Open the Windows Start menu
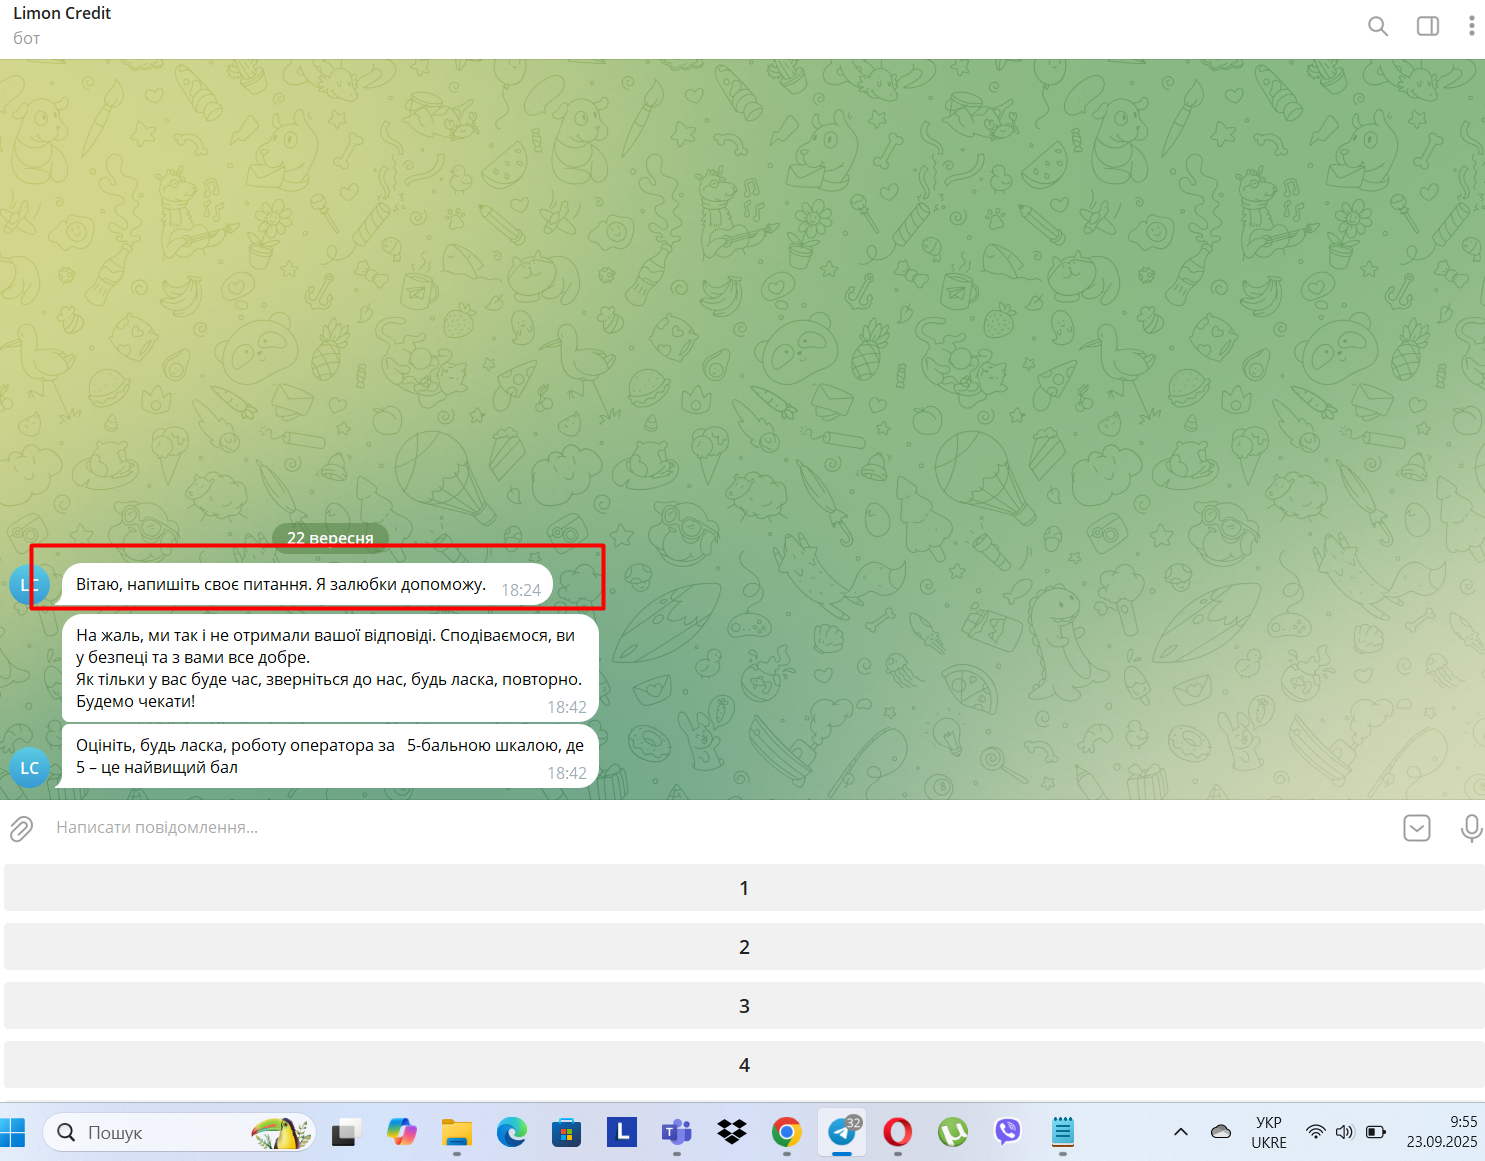Image resolution: width=1485 pixels, height=1161 pixels. click(x=12, y=1132)
